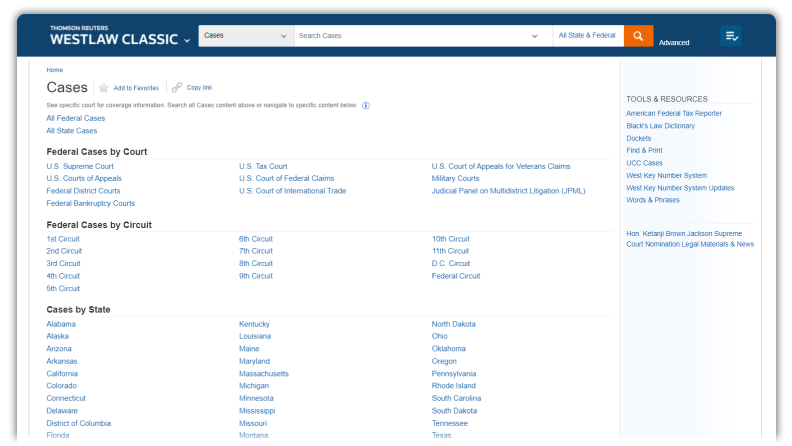Open Judicial Panel on Multidistrict Litigation

tap(509, 191)
